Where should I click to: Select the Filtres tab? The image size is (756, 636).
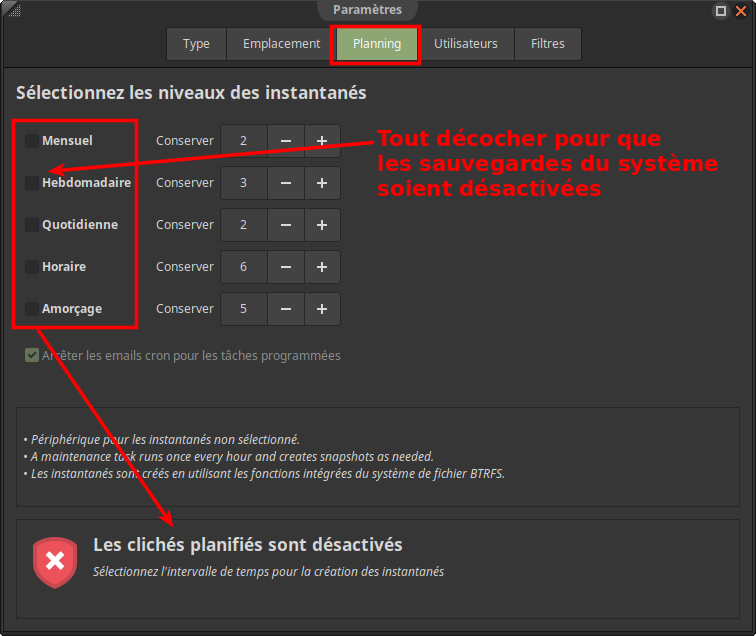pyautogui.click(x=547, y=44)
